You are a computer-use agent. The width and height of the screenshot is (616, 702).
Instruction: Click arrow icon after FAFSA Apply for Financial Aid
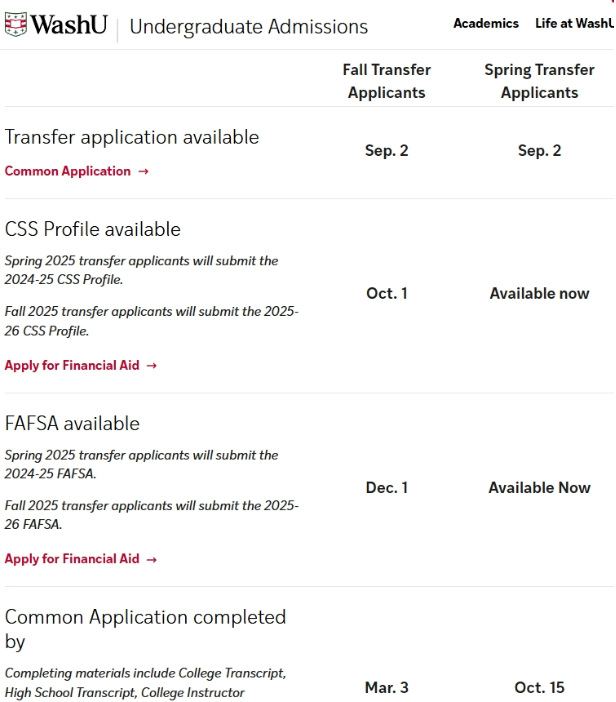click(x=152, y=560)
